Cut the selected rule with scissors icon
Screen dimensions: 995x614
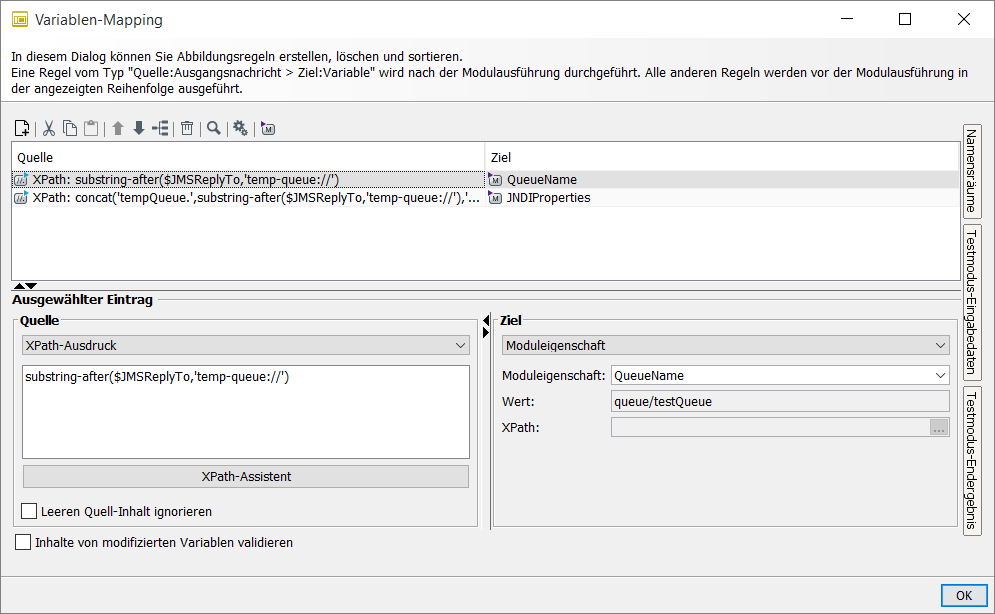click(x=48, y=128)
